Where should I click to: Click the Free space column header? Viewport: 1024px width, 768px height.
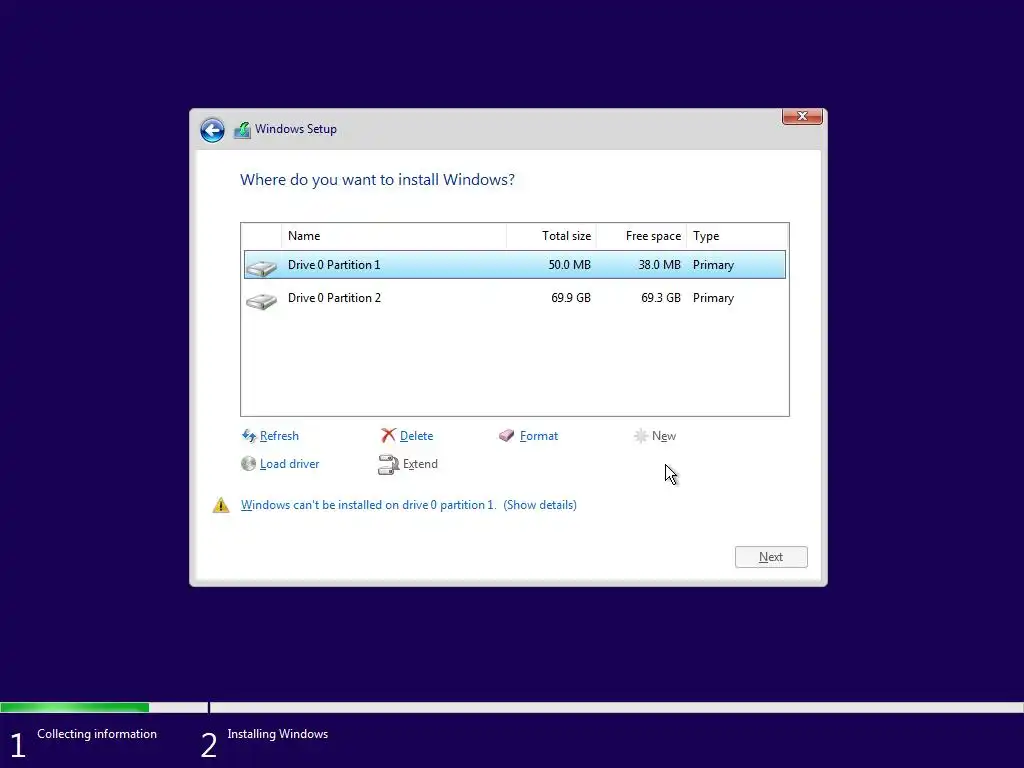641,236
